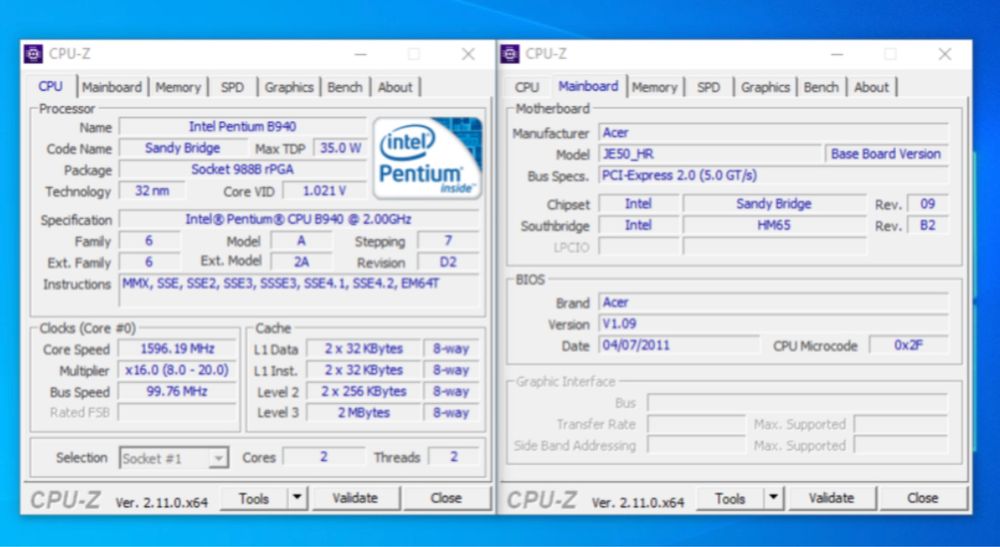The image size is (1000, 547).
Task: Click the technology value '32 nm'
Action: pyautogui.click(x=152, y=191)
